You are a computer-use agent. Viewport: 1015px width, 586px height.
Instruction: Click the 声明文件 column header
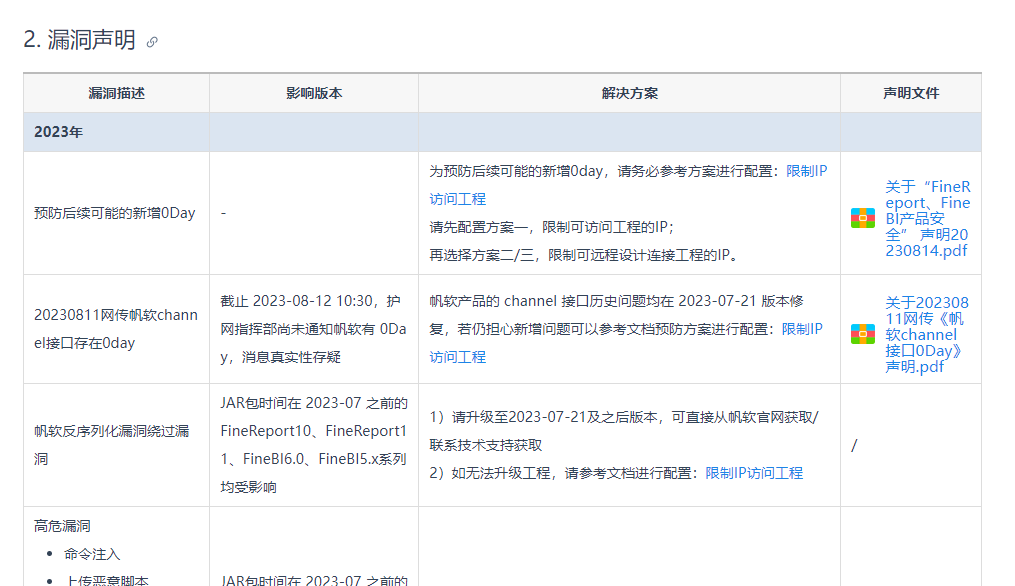(x=911, y=93)
